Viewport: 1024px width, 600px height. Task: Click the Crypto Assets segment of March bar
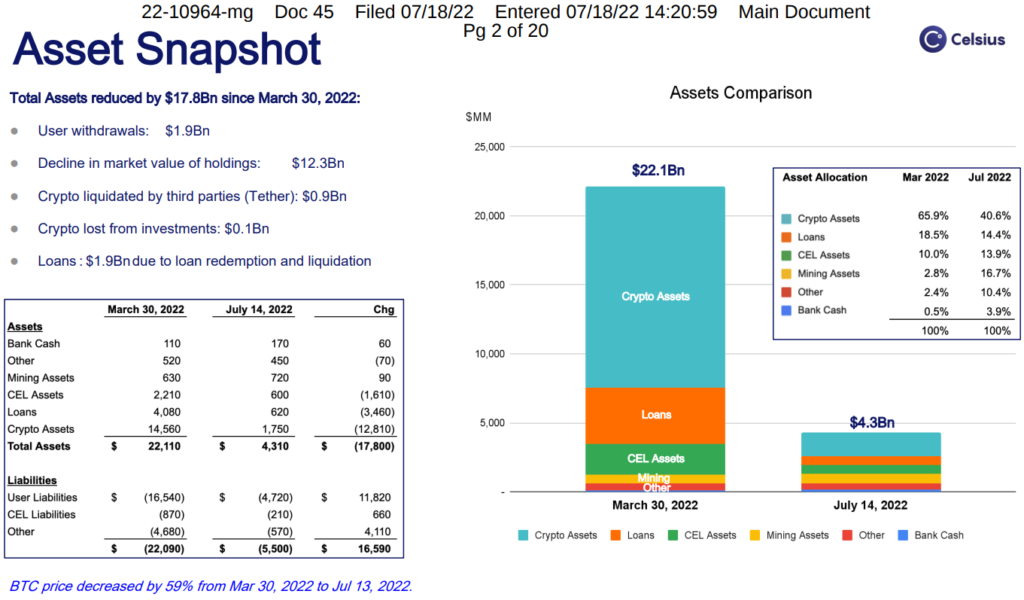coord(655,296)
